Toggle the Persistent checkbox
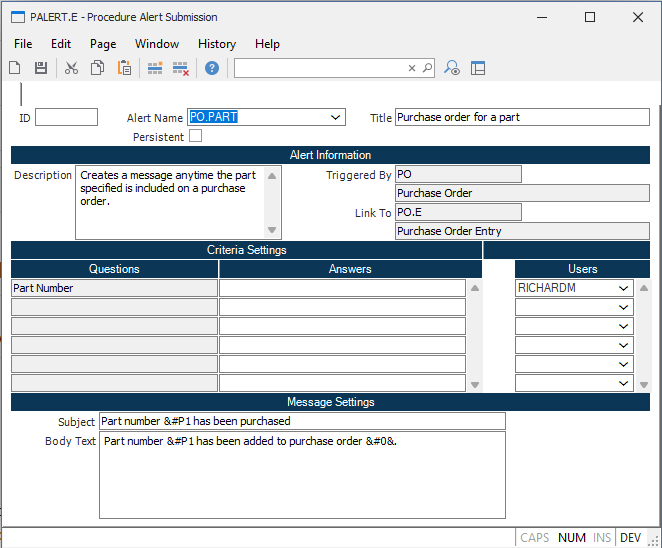Viewport: 662px width, 548px height. point(196,136)
